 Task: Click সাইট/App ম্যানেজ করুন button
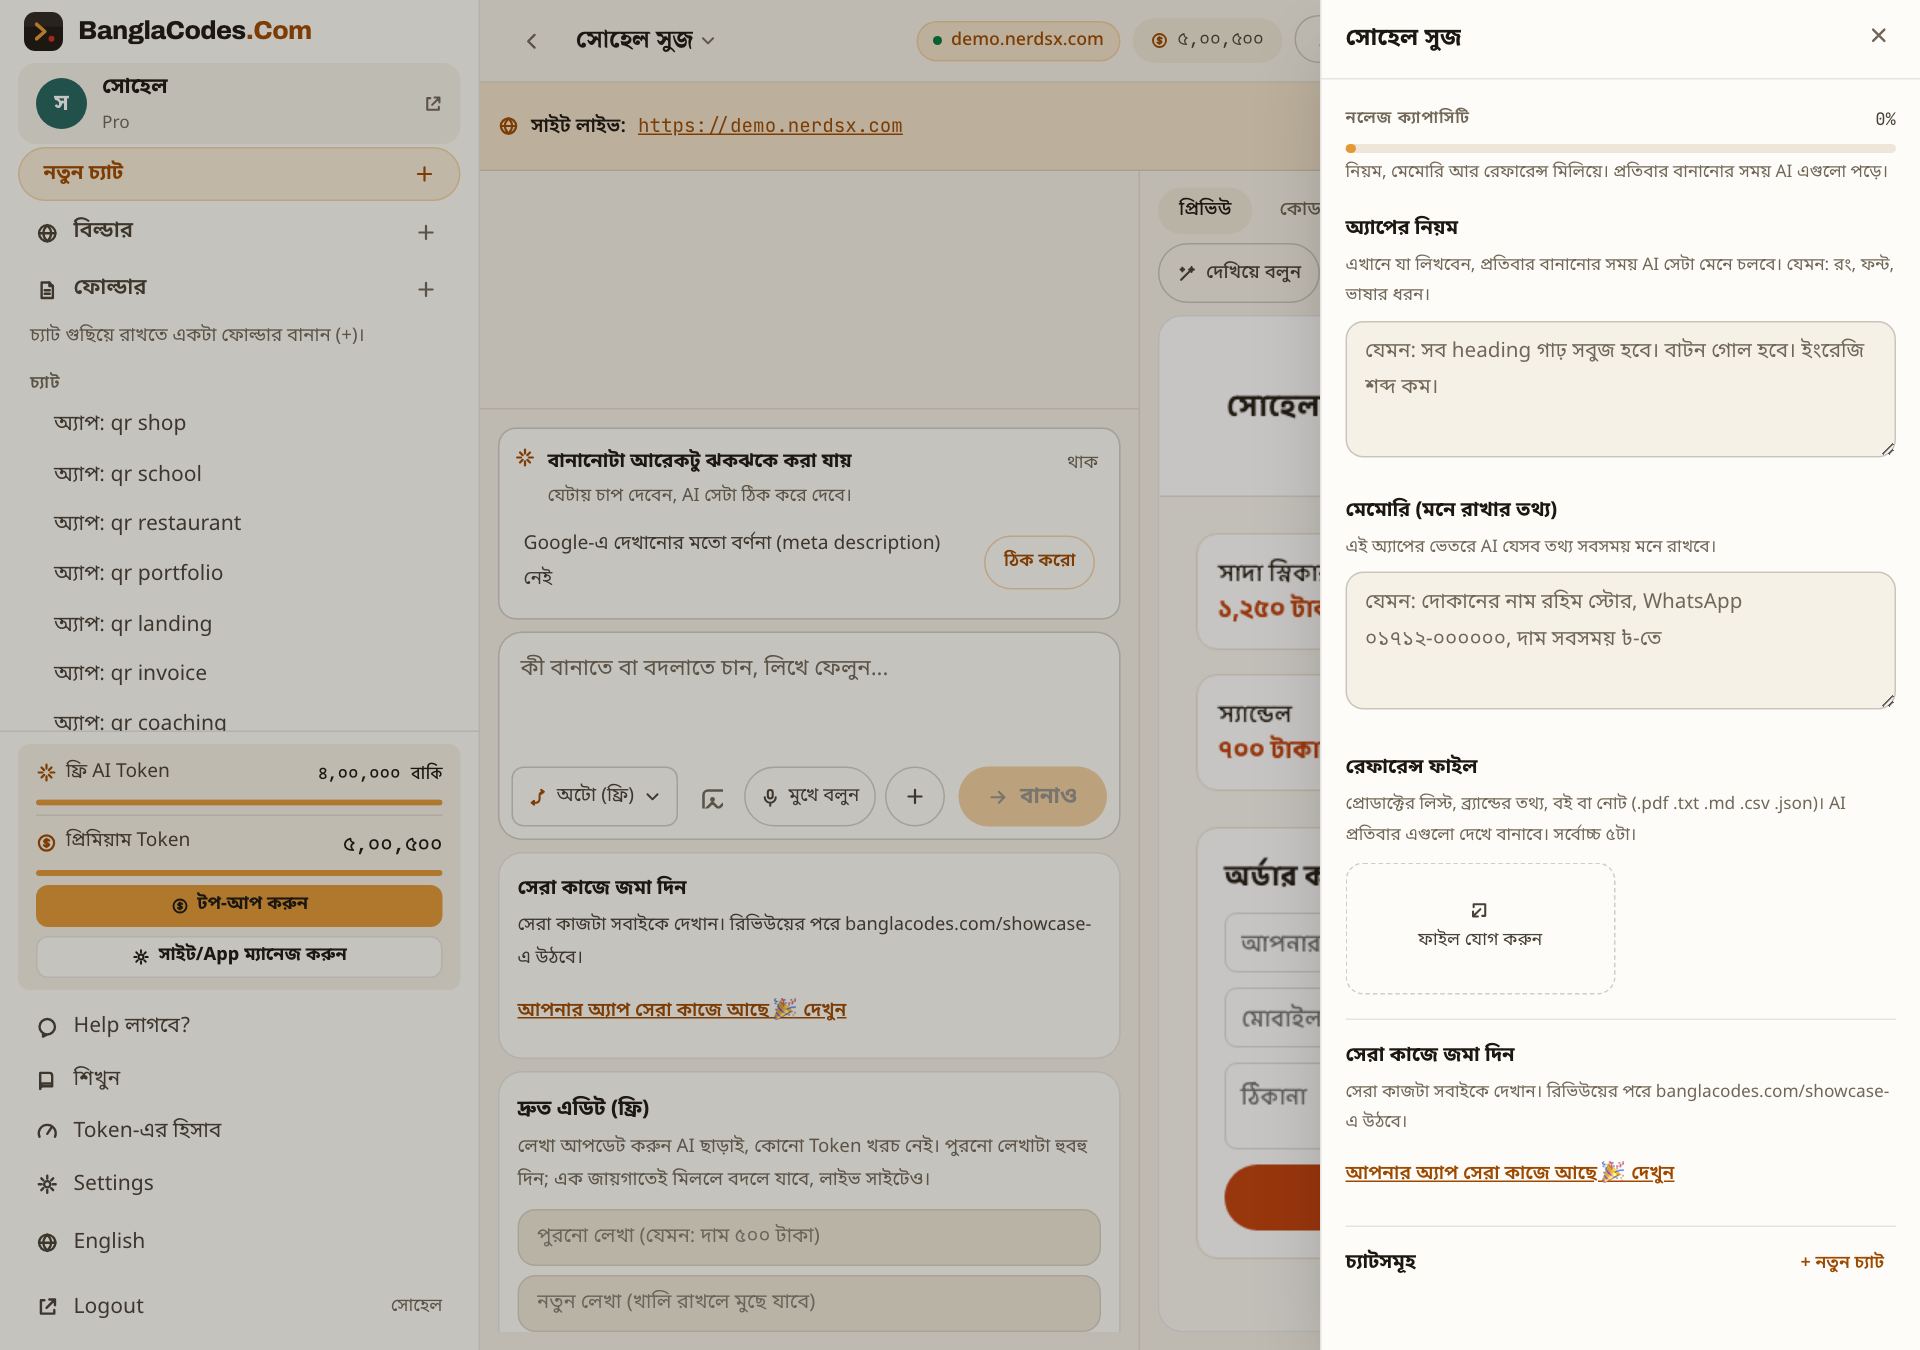[x=239, y=956]
